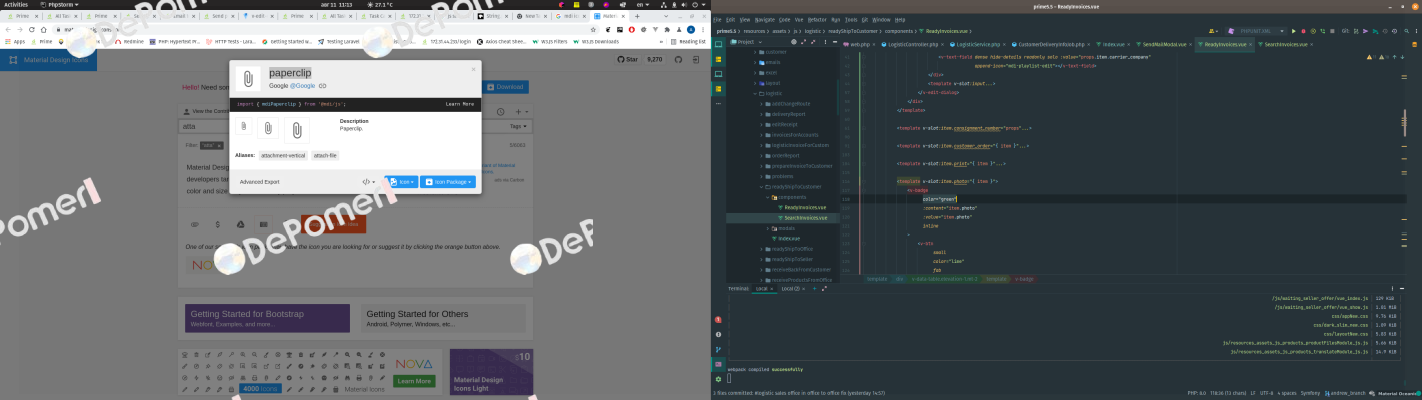Select the smallest paperclip preview thumbnail
Viewport: 1422px width, 400px height.
pyautogui.click(x=243, y=126)
